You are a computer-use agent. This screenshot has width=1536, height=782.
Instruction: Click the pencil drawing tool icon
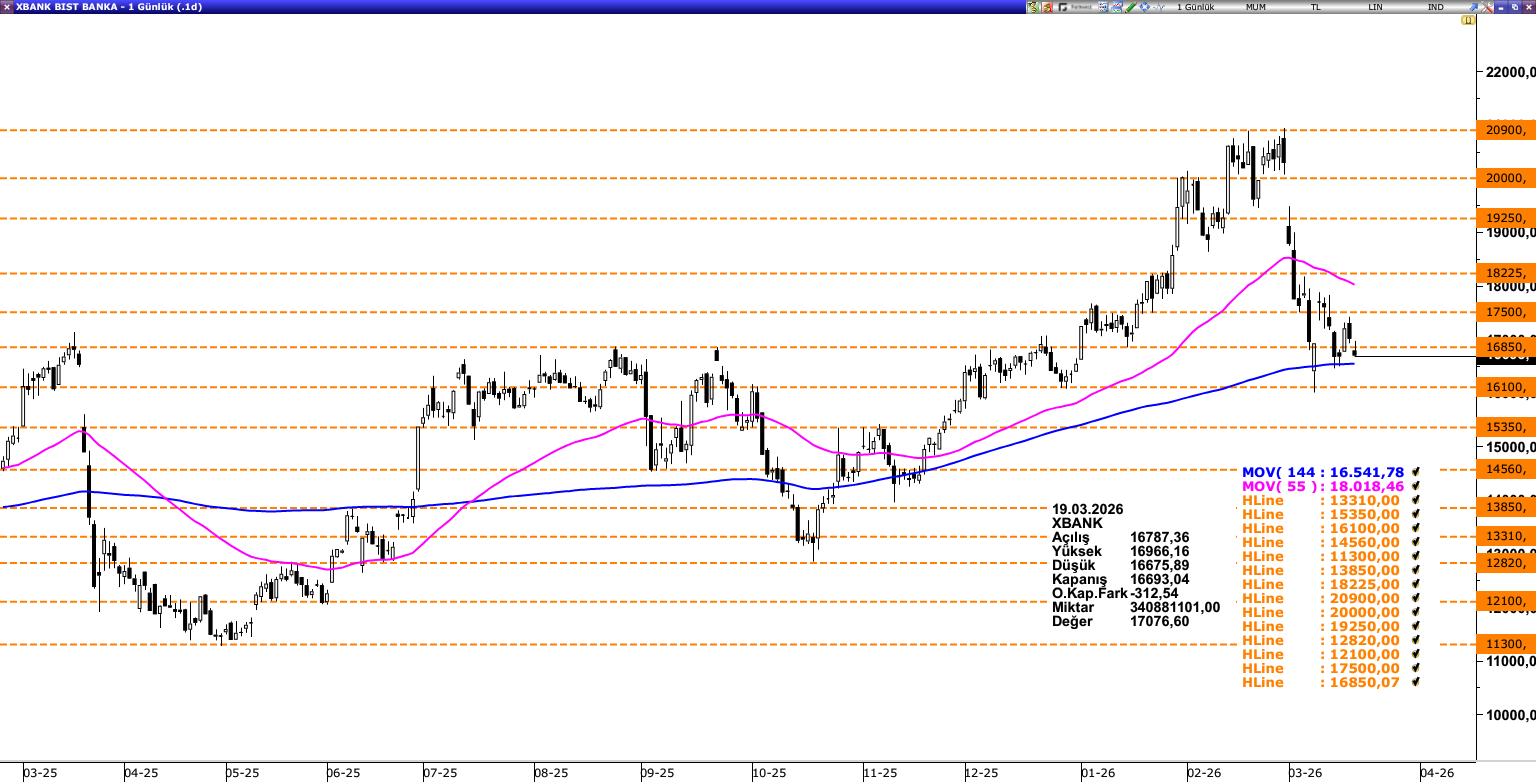pos(1130,7)
